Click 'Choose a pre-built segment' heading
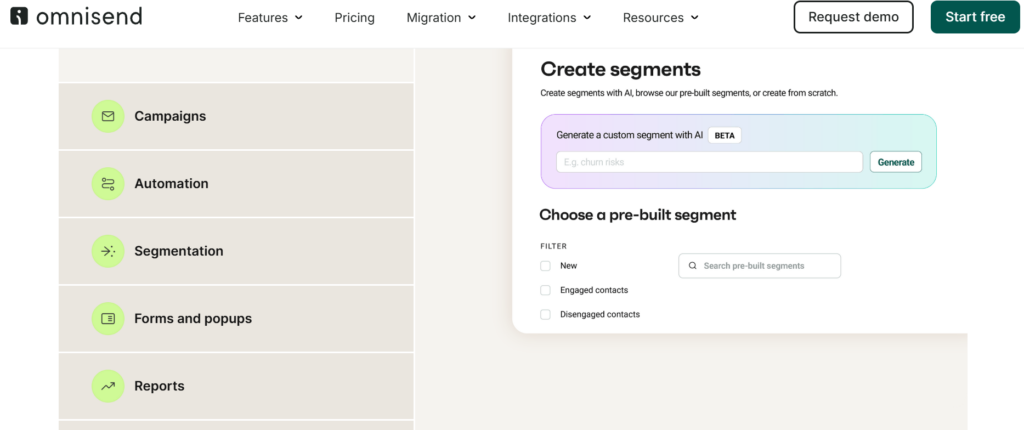Image resolution: width=1024 pixels, height=430 pixels. click(637, 215)
